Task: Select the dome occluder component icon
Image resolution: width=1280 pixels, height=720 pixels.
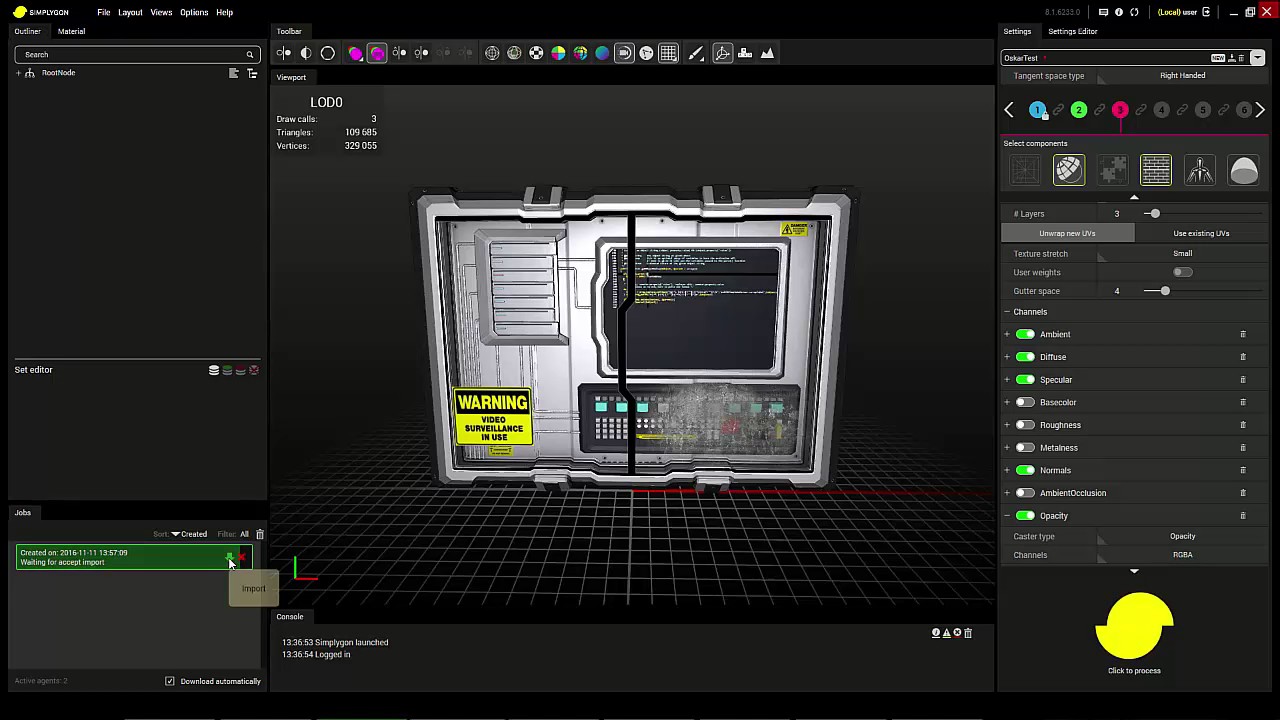Action: 1244,170
